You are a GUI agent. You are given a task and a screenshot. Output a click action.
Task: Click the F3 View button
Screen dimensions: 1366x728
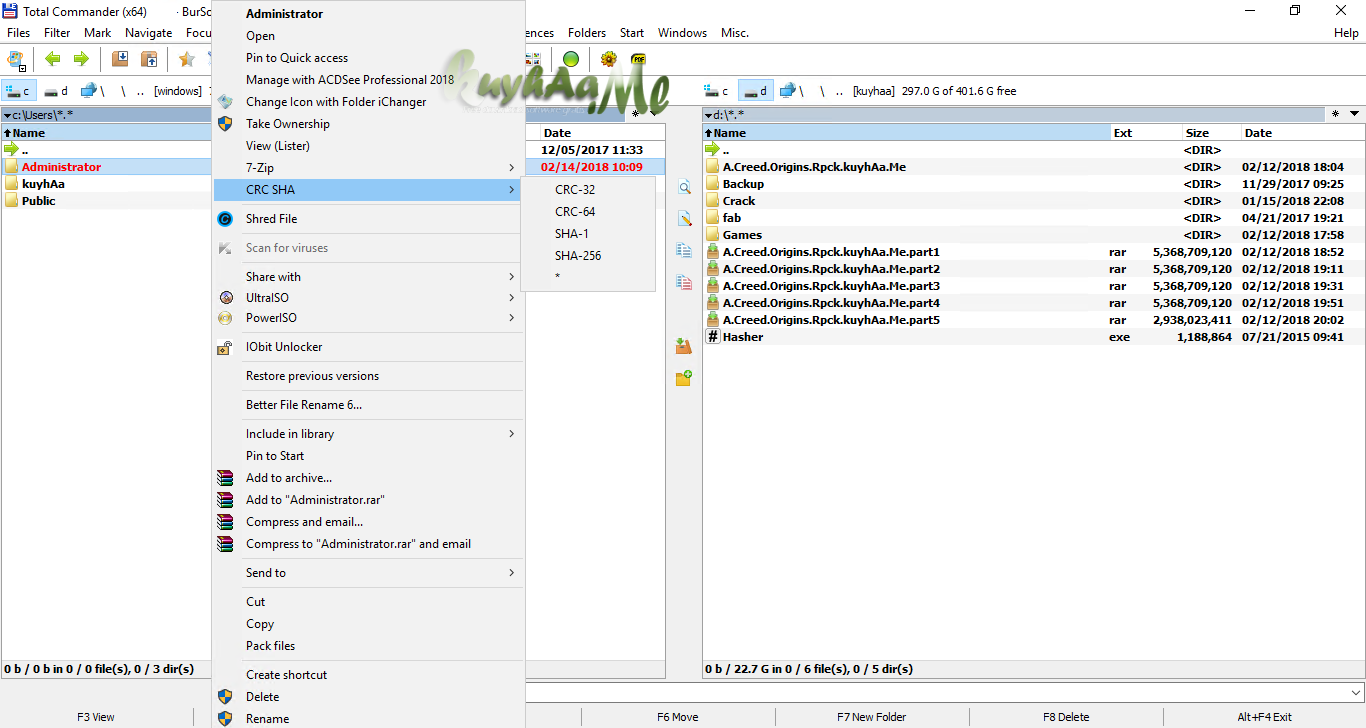pyautogui.click(x=96, y=717)
